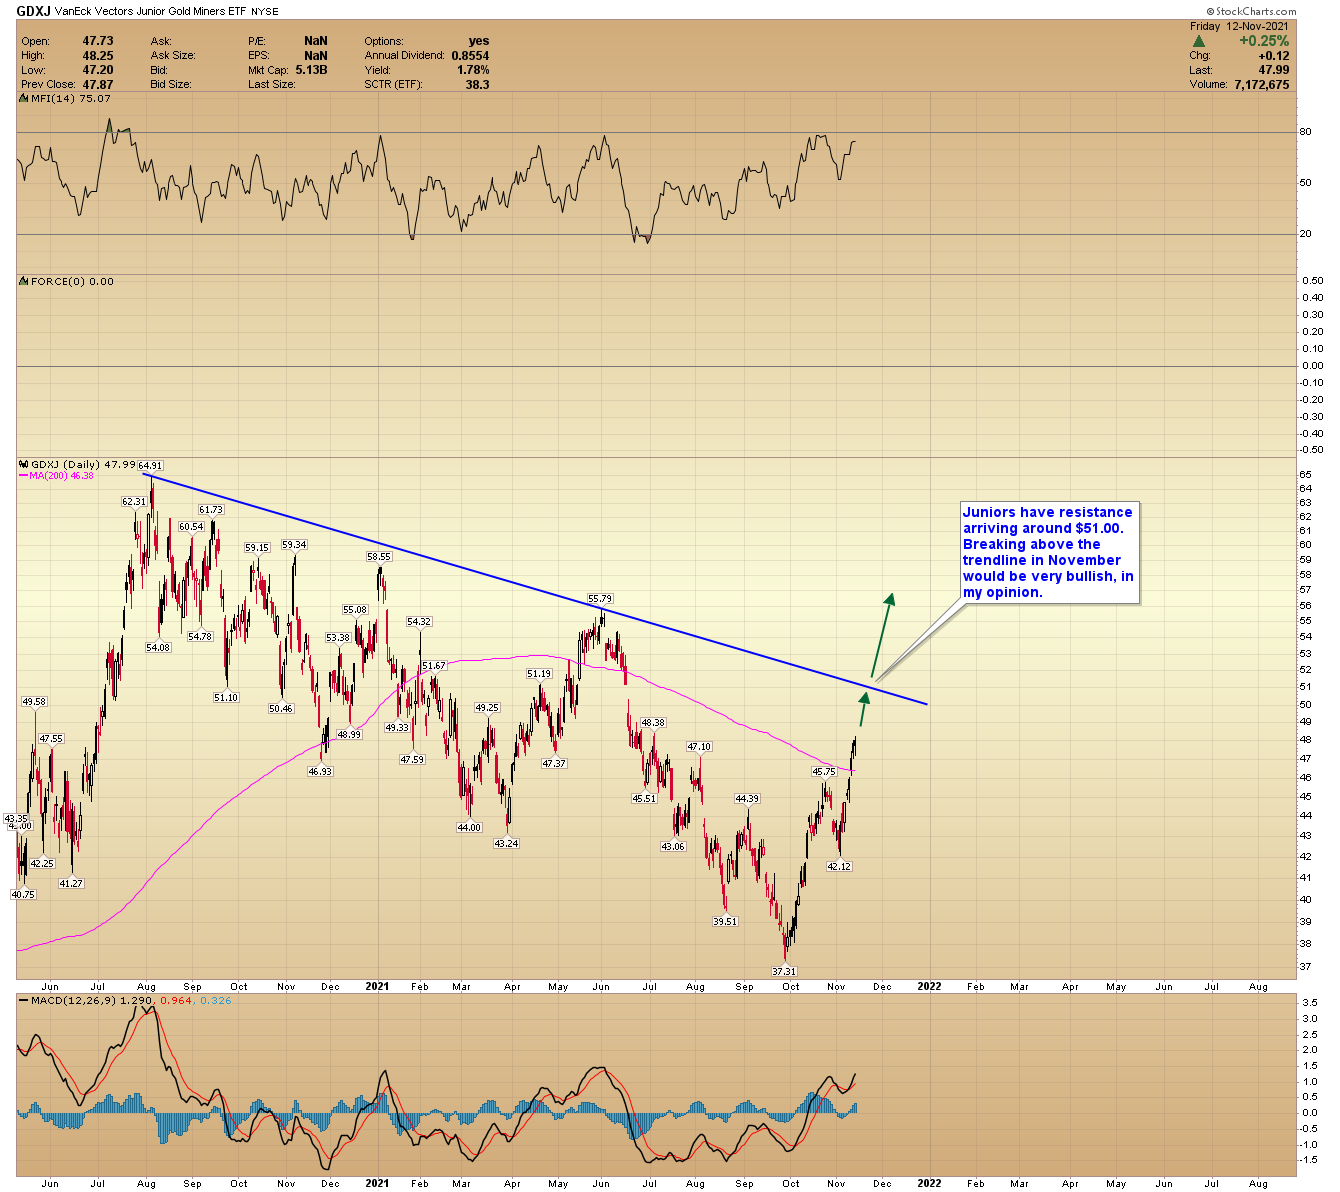Viewport: 1340px width, 1192px height.
Task: Click the 55.79 price label on the trendline
Action: point(600,597)
